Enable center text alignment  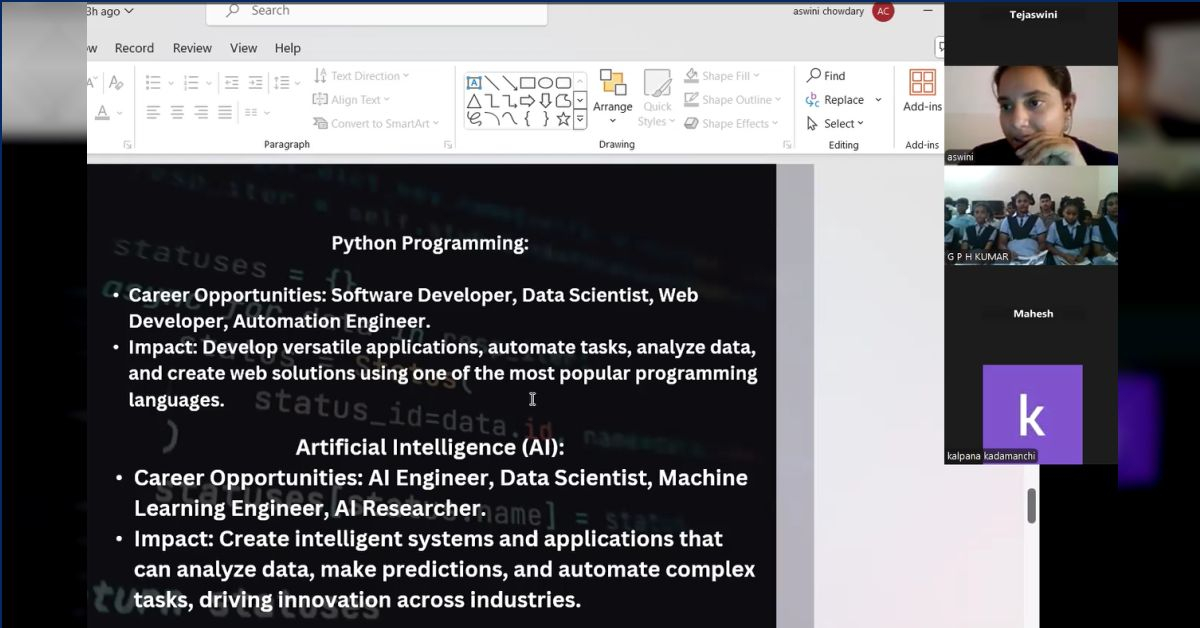(177, 111)
